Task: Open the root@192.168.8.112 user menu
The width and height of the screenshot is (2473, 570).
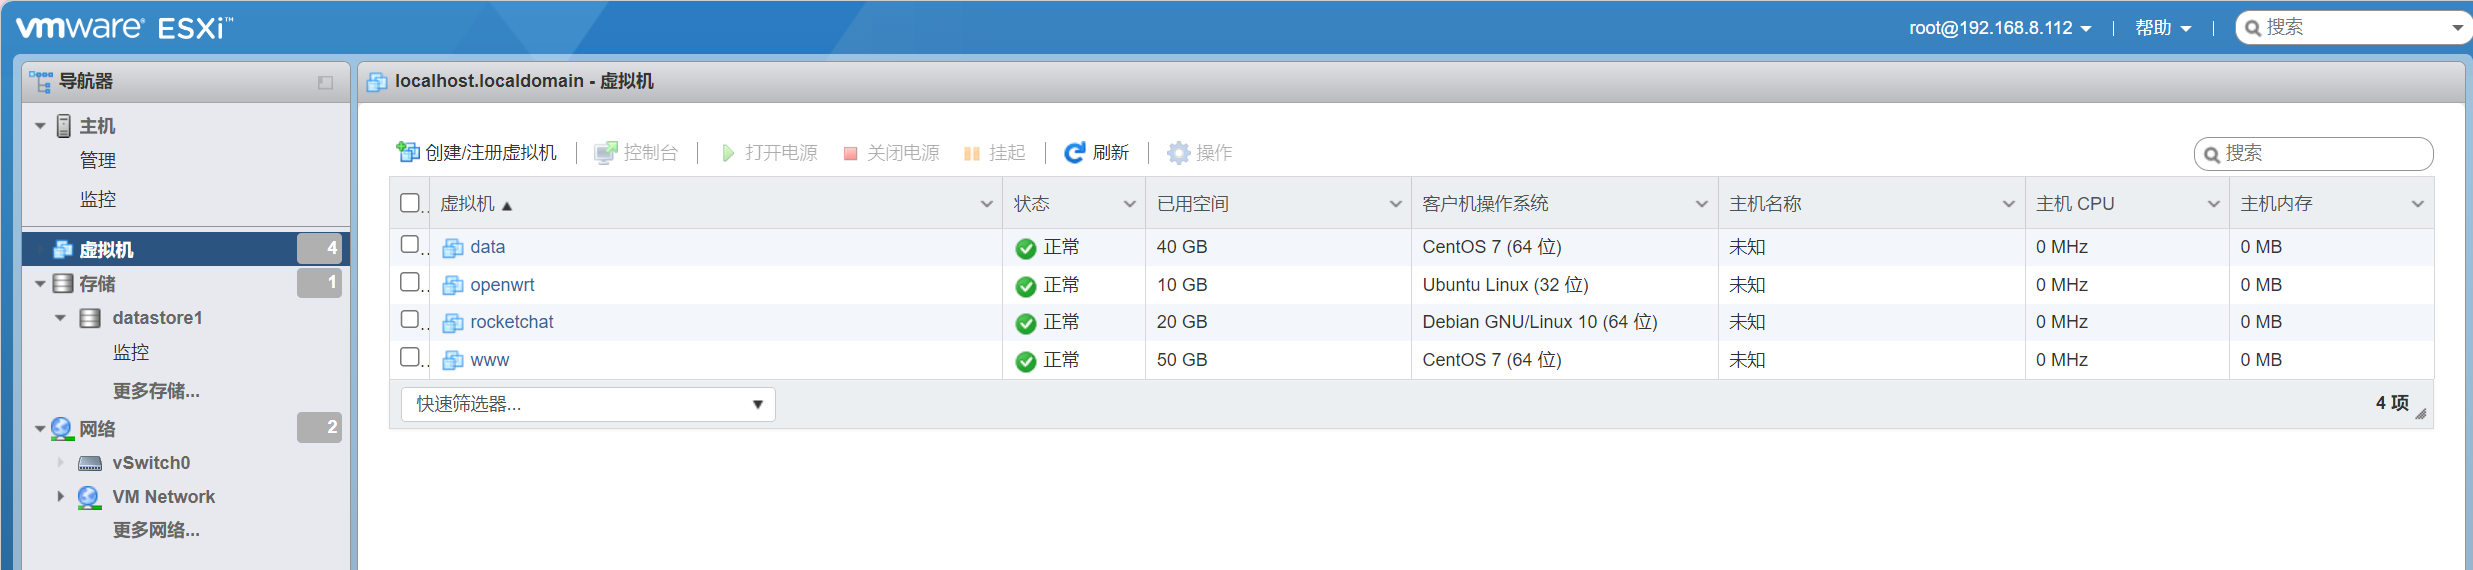Action: (x=2000, y=28)
